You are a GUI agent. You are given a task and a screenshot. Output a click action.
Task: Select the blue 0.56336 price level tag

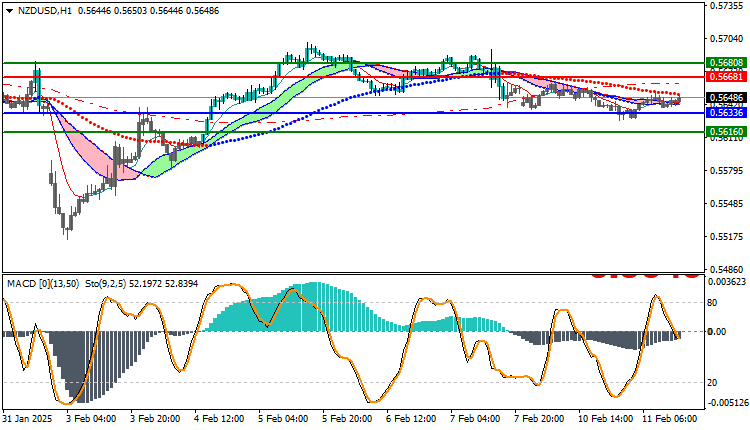(x=726, y=113)
